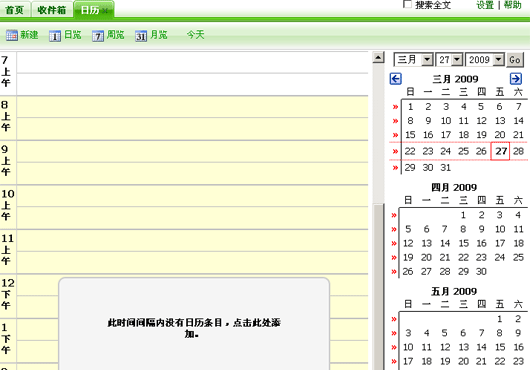Click the week view icon
Screen dimensions: 530x370
click(98, 35)
